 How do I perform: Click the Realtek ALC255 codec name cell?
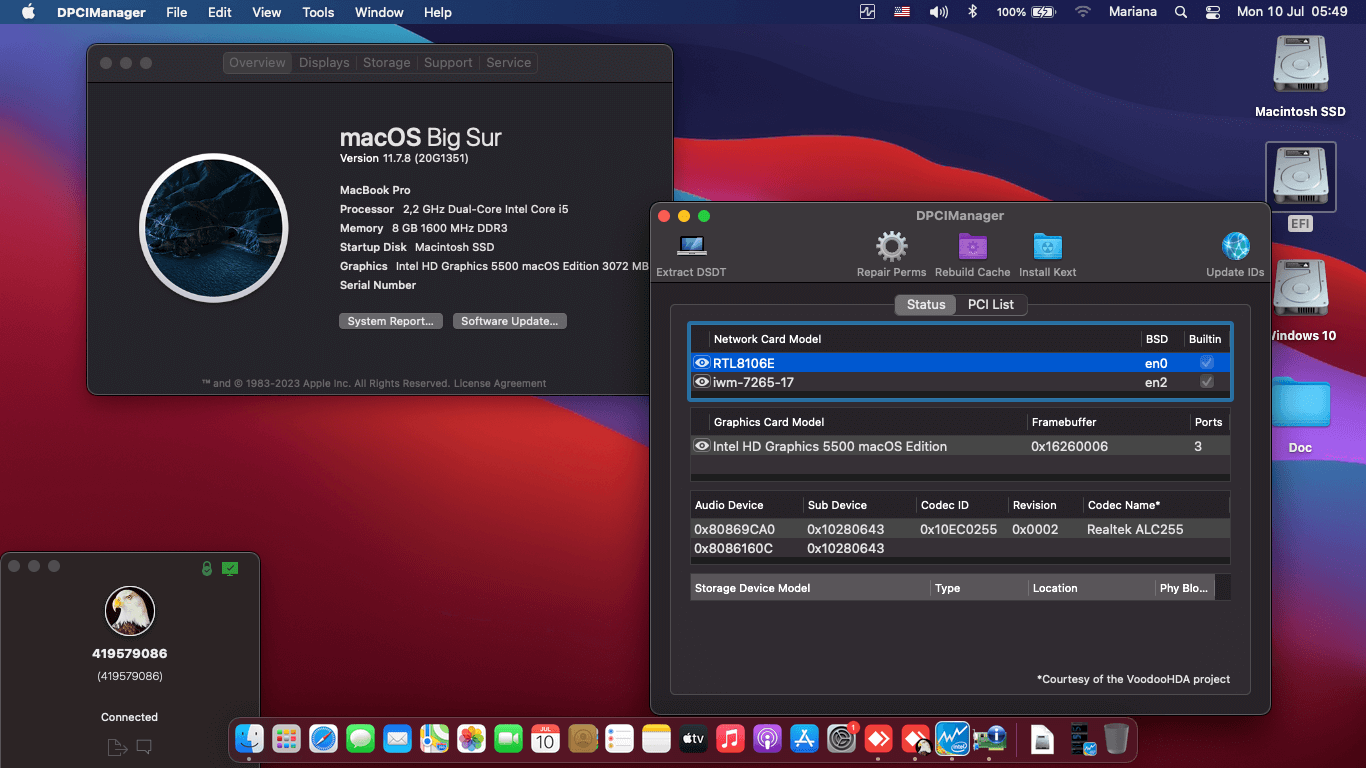[1135, 529]
